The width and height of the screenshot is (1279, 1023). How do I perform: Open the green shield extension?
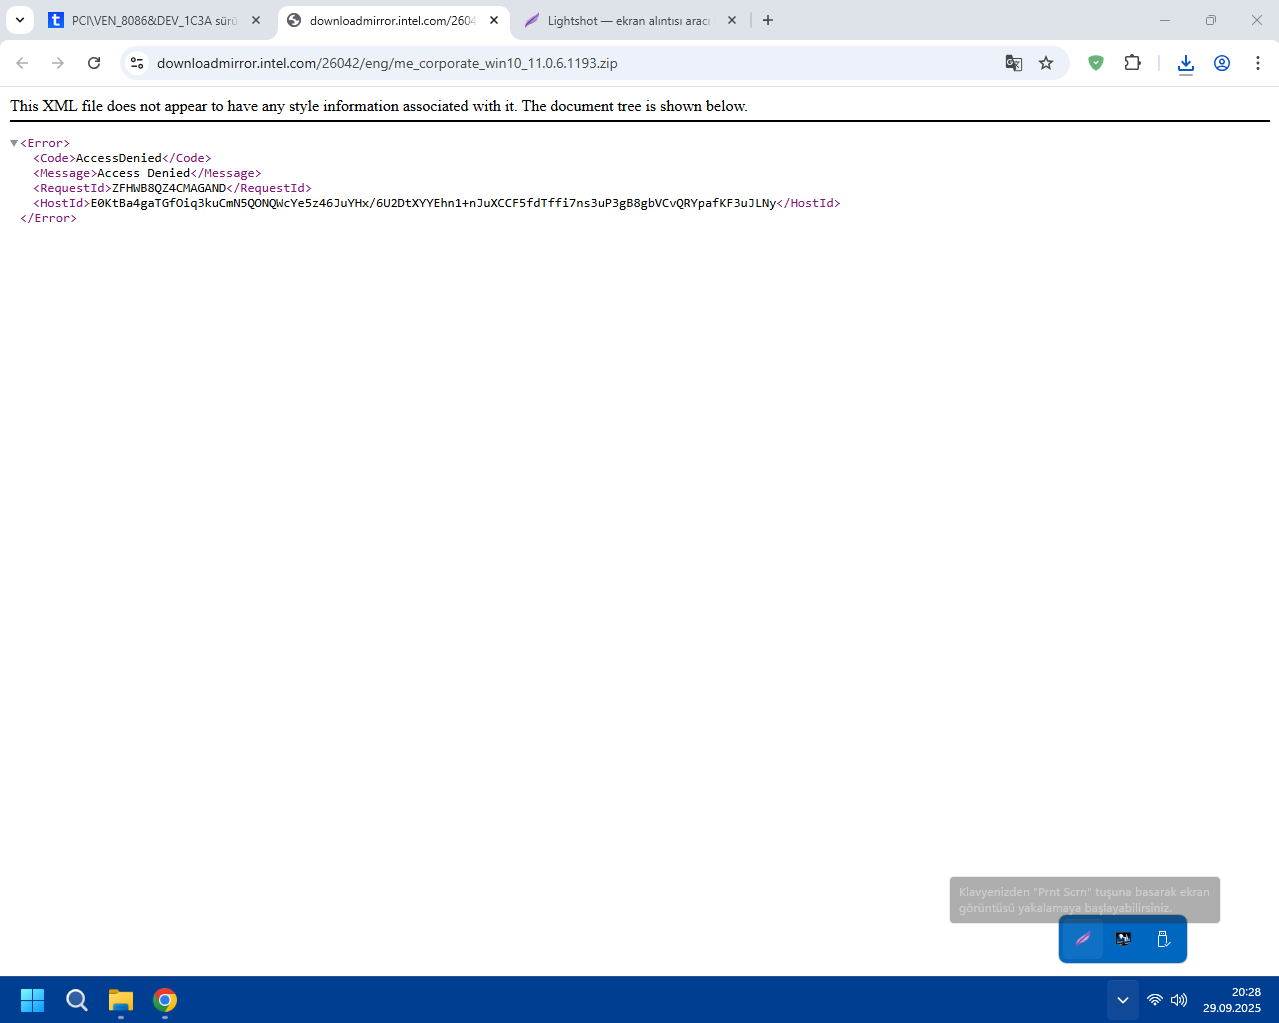[1096, 63]
